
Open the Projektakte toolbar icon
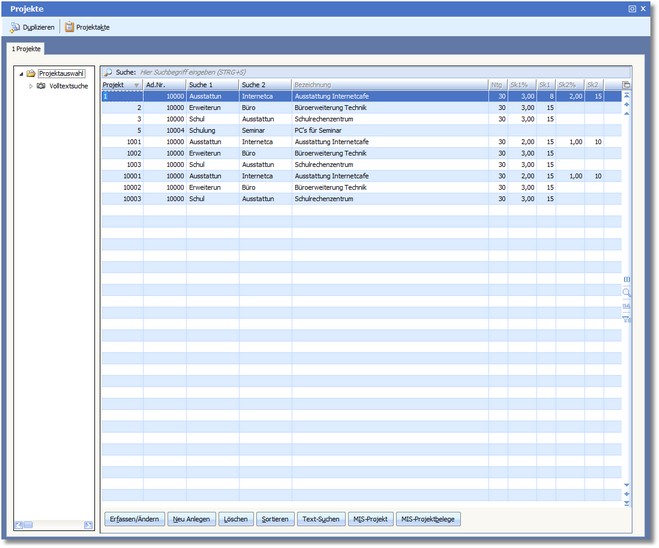click(x=70, y=27)
